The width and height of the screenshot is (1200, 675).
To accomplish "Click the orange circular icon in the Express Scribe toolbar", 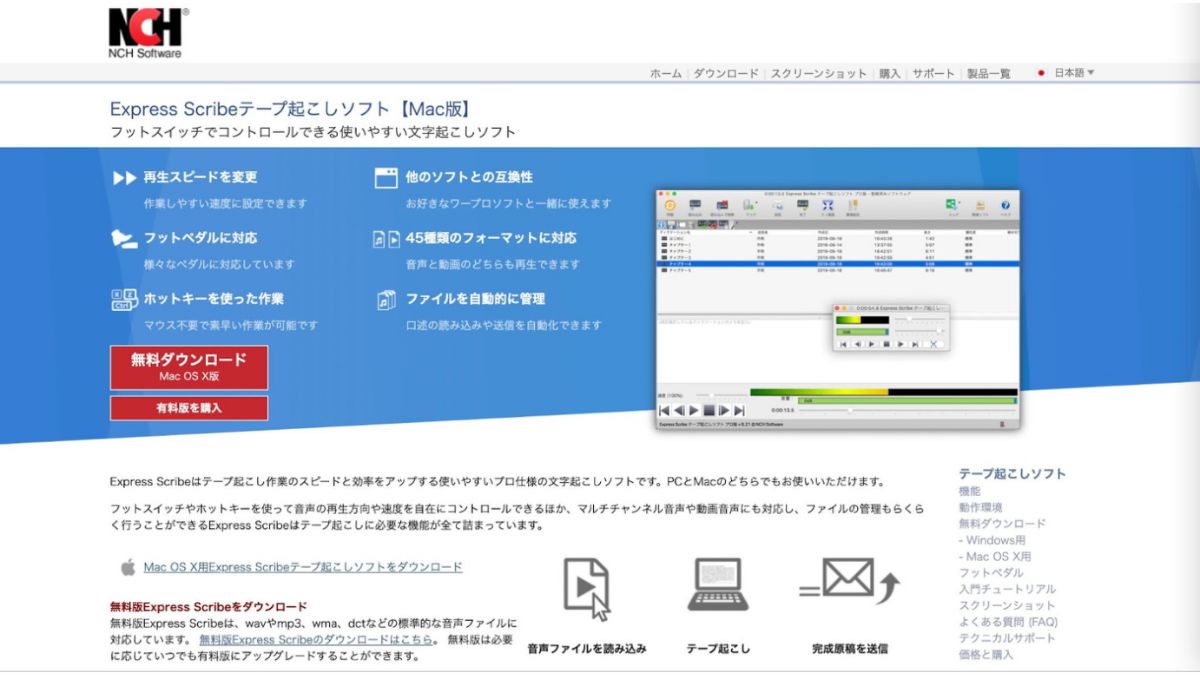I will [x=669, y=205].
